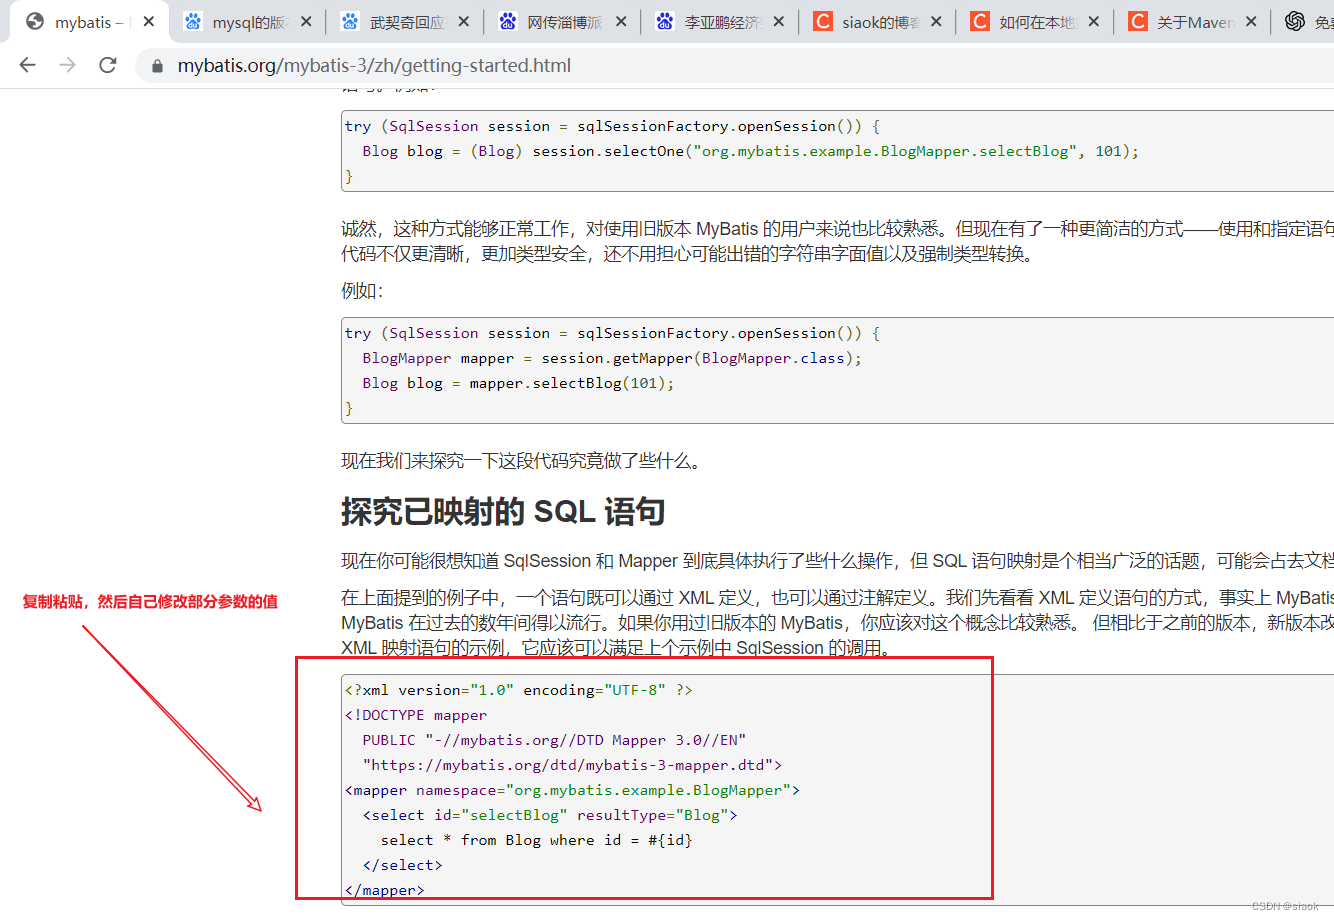
Task: Open the mysql的版 tab
Action: pyautogui.click(x=249, y=22)
